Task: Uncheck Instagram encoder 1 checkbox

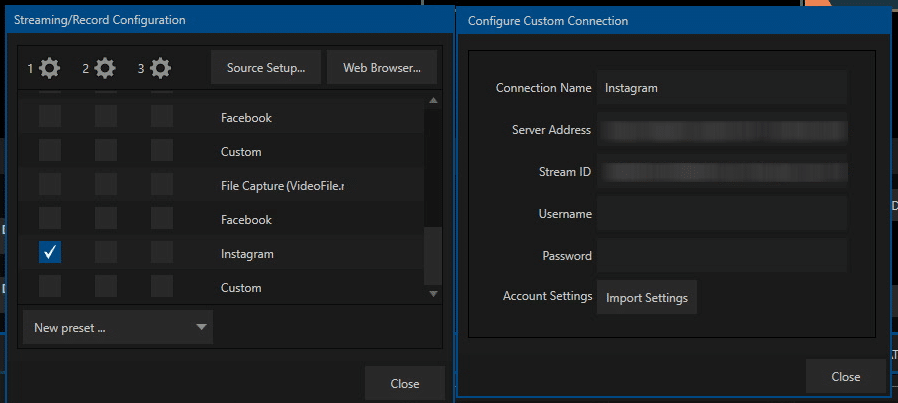Action: pos(50,254)
